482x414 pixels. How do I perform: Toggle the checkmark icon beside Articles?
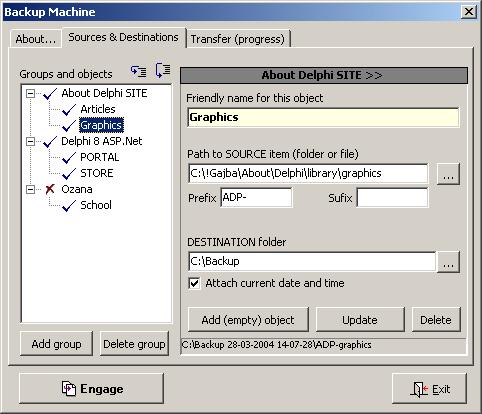pos(69,109)
